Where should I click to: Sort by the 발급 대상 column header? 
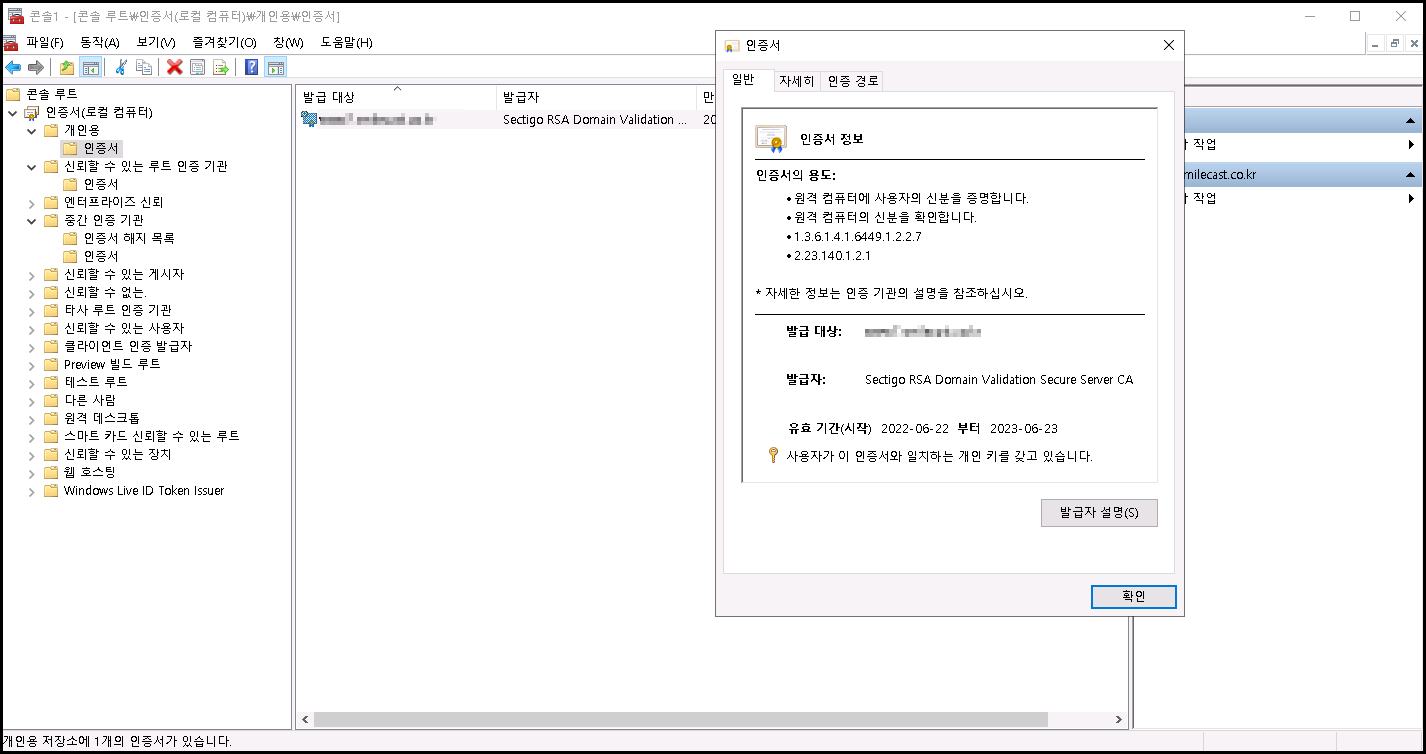coord(396,97)
